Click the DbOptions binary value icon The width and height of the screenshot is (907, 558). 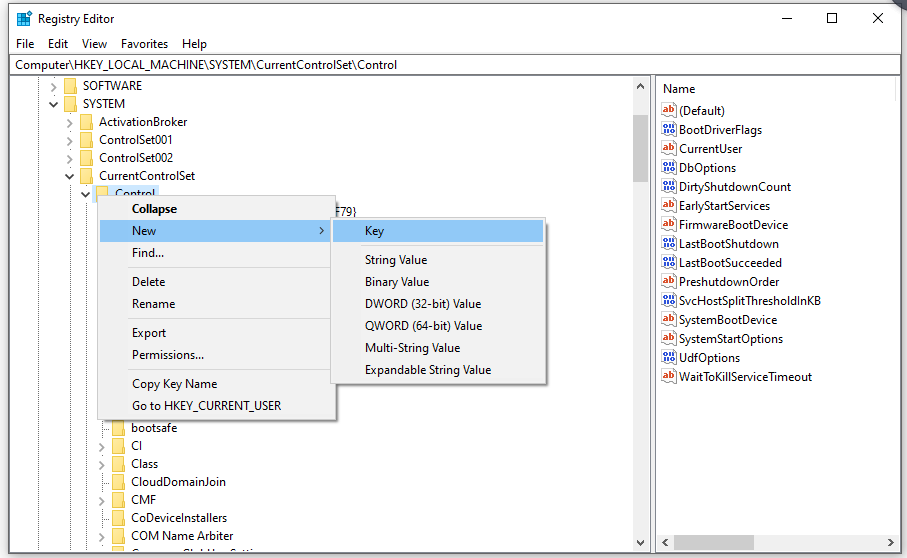669,167
